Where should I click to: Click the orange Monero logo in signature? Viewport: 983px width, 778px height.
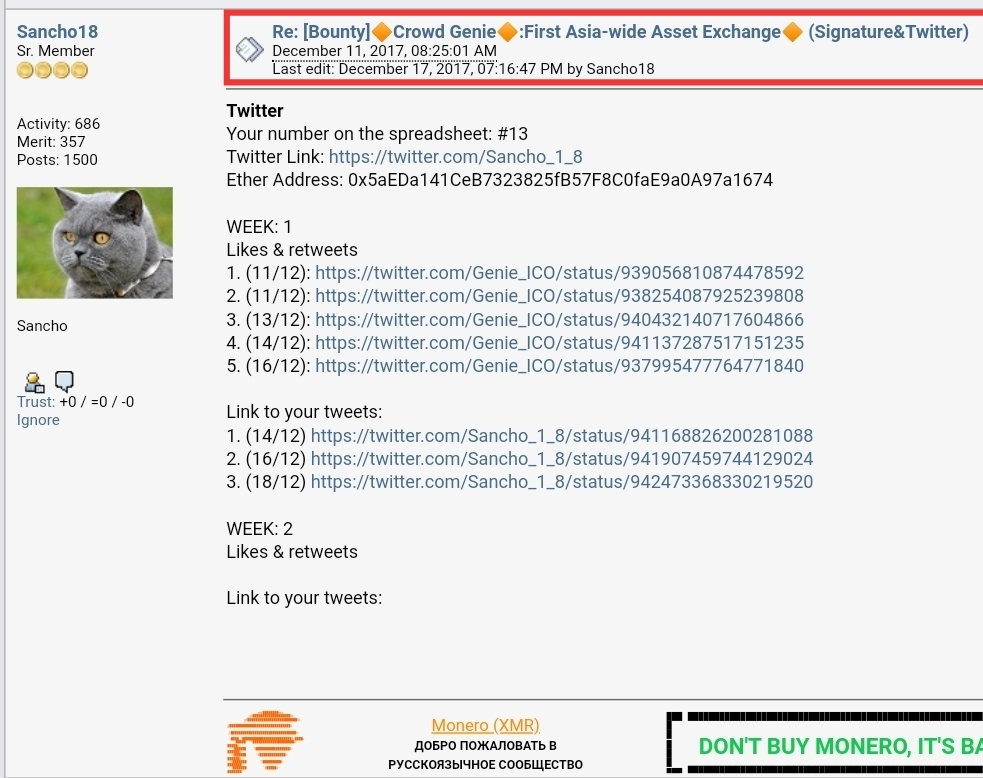266,742
